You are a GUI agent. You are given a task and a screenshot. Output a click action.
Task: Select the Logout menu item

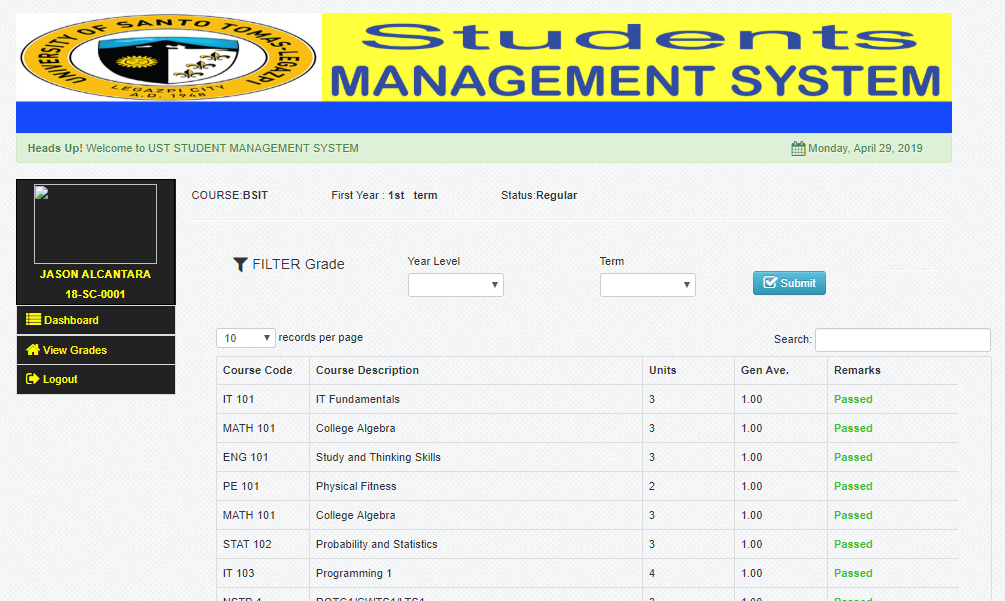click(96, 379)
